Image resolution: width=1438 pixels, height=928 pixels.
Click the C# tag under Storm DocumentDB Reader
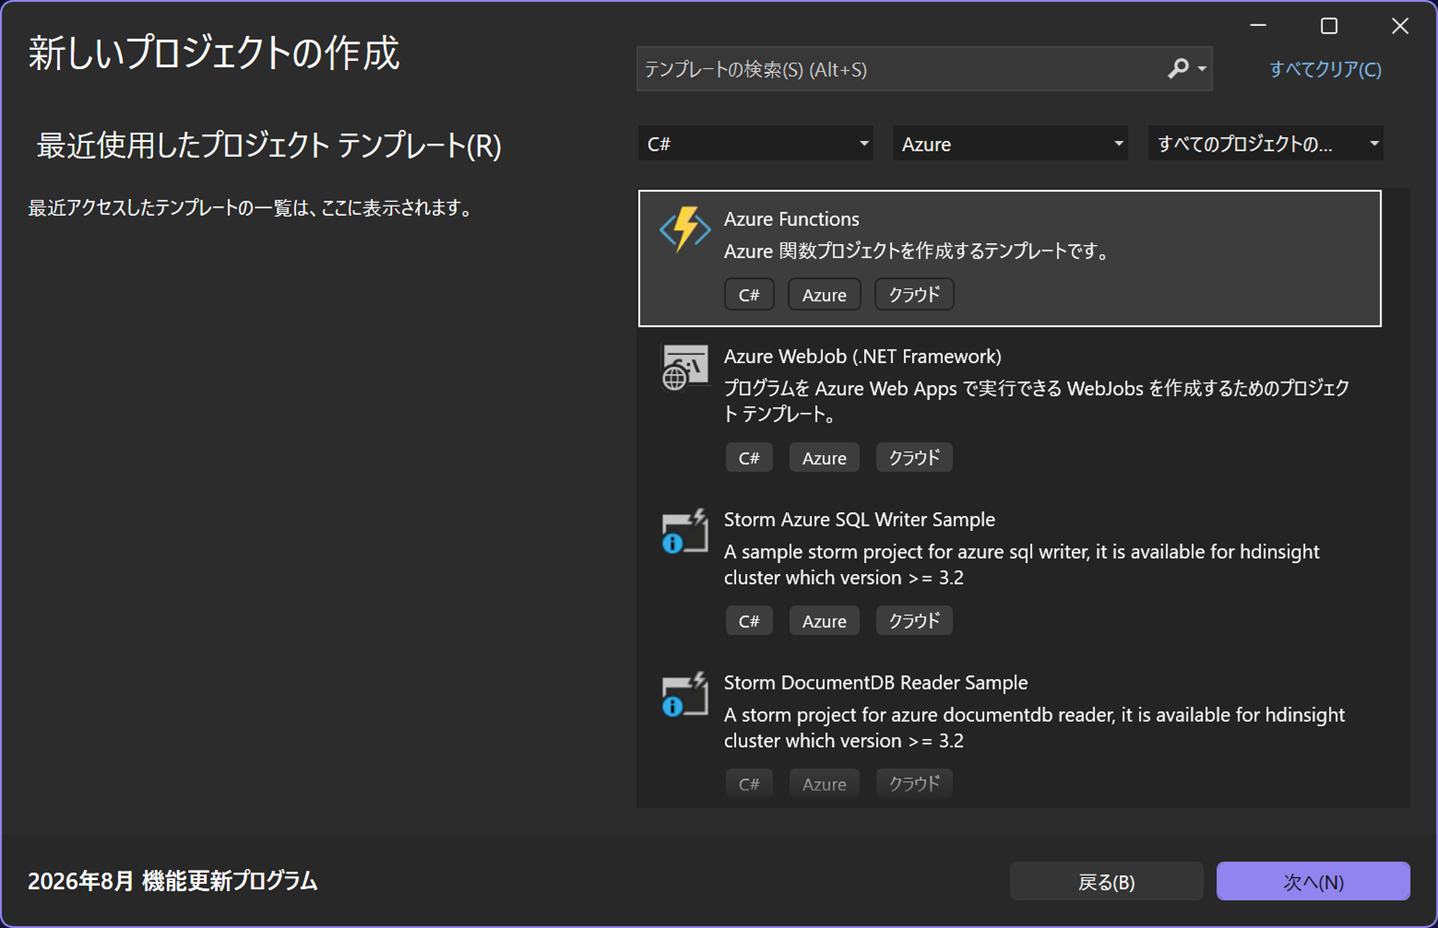point(749,784)
